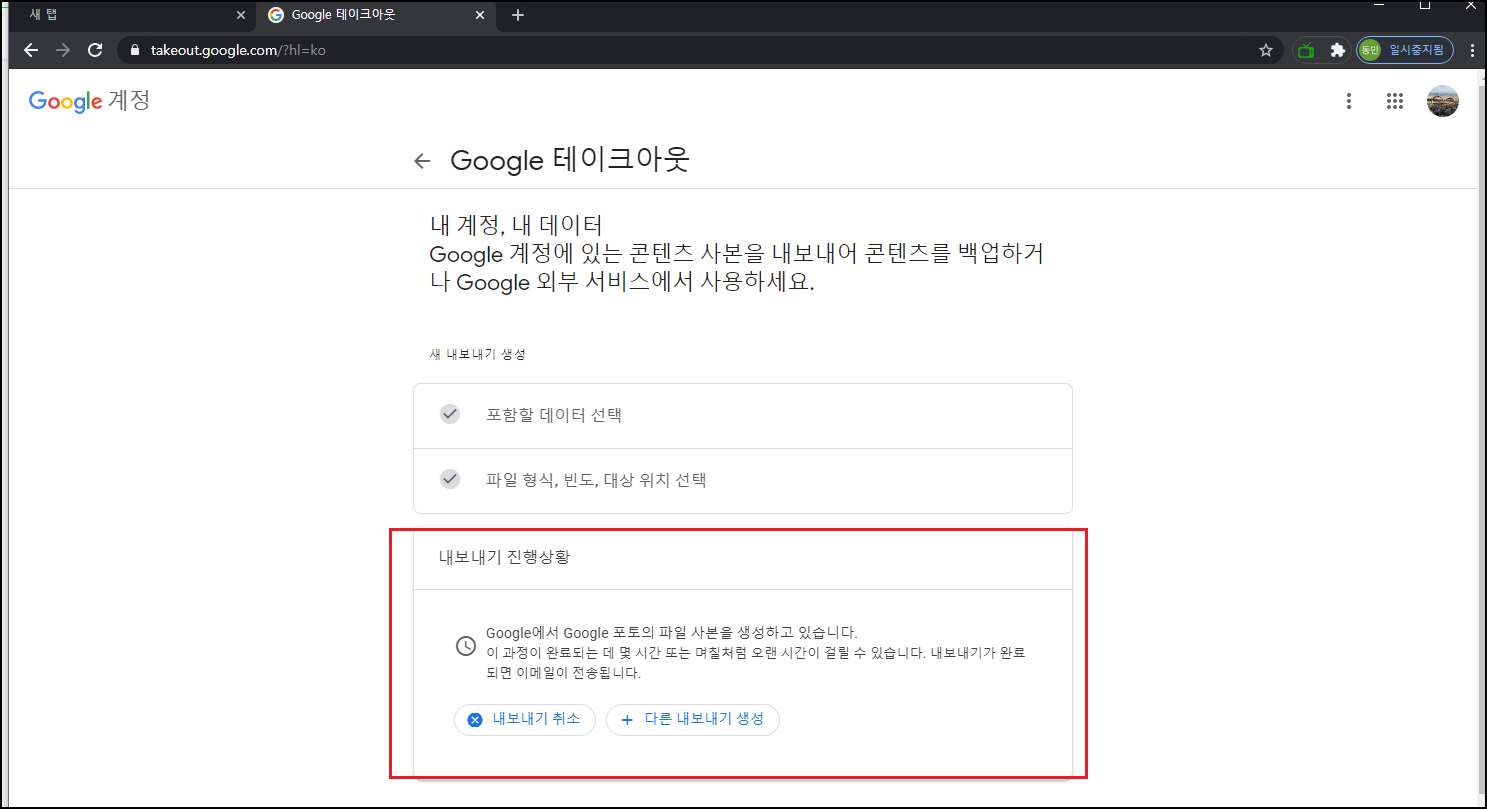The width and height of the screenshot is (1487, 809).
Task: Go back with the browser back arrow
Action: click(31, 50)
